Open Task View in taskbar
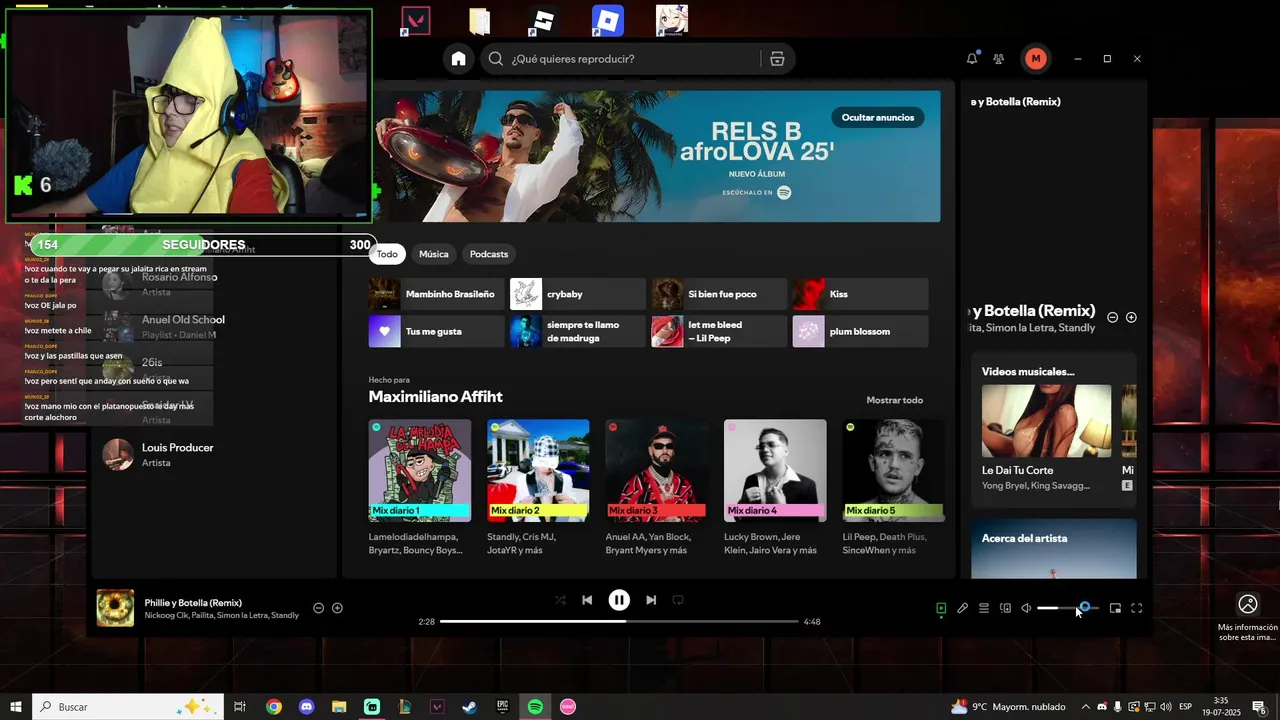This screenshot has width=1280, height=720. pos(240,707)
